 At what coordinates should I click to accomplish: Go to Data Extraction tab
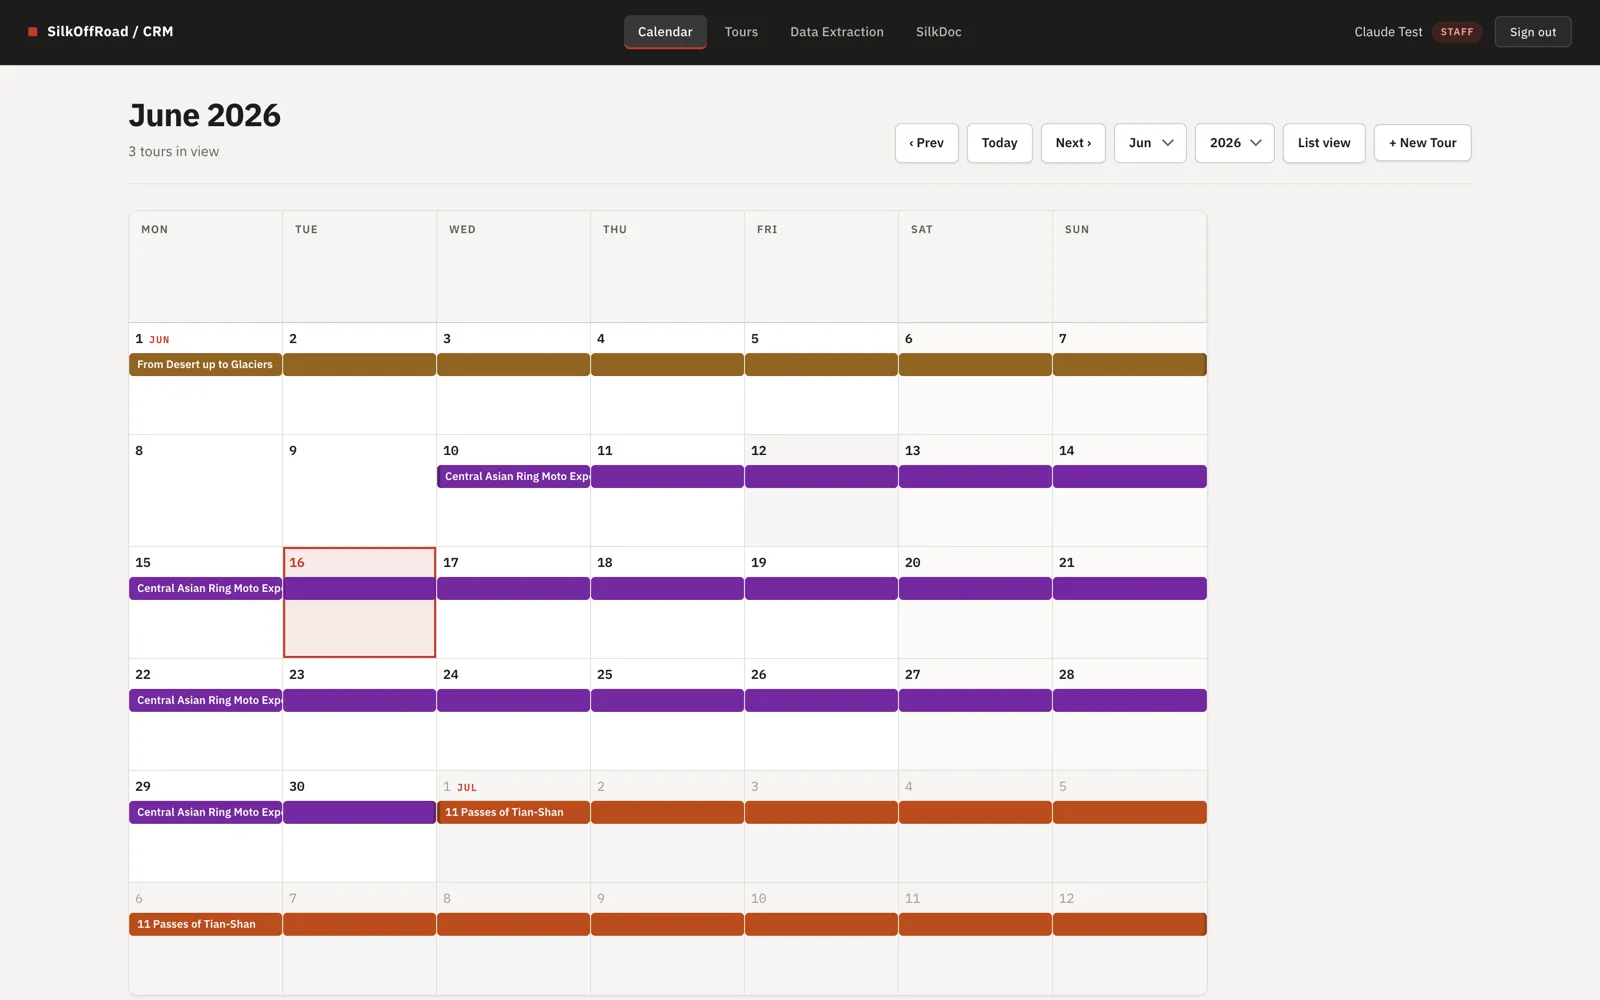[x=837, y=32]
